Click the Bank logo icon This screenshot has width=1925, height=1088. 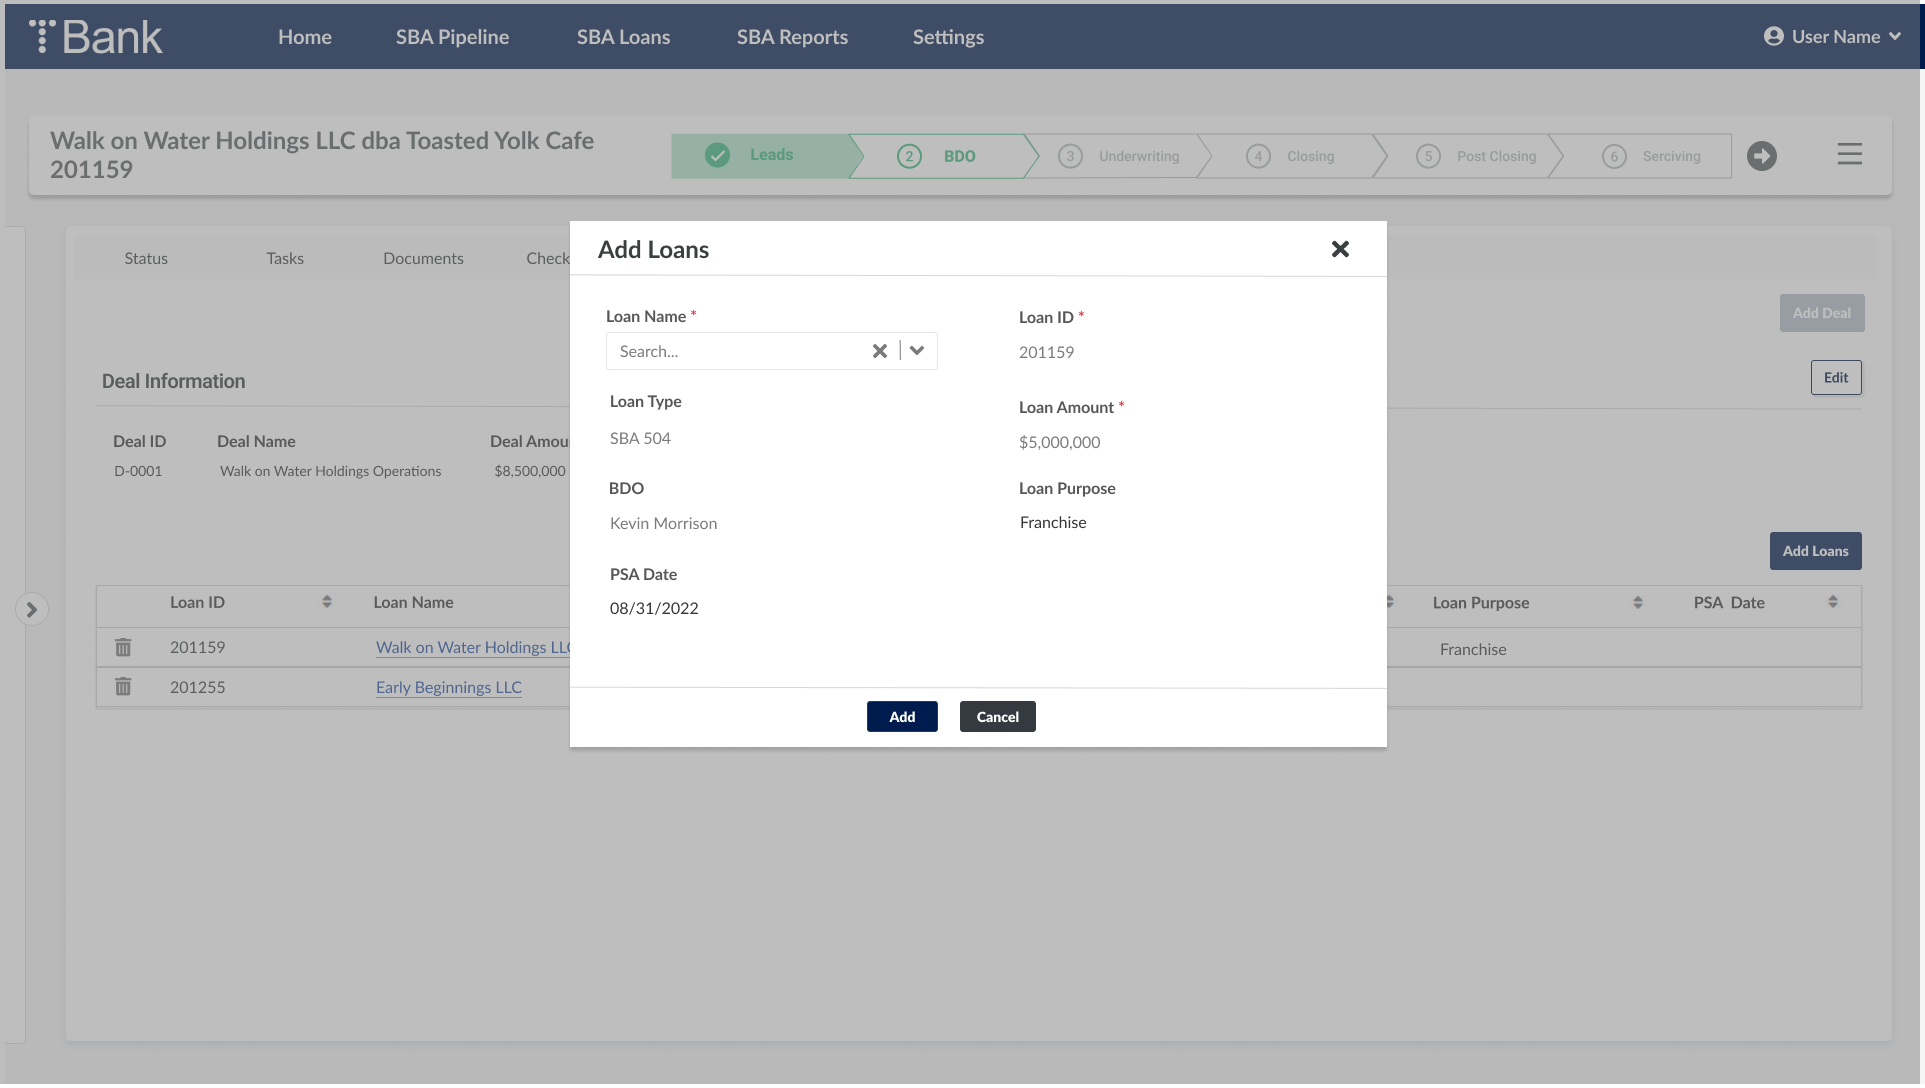pyautogui.click(x=42, y=36)
